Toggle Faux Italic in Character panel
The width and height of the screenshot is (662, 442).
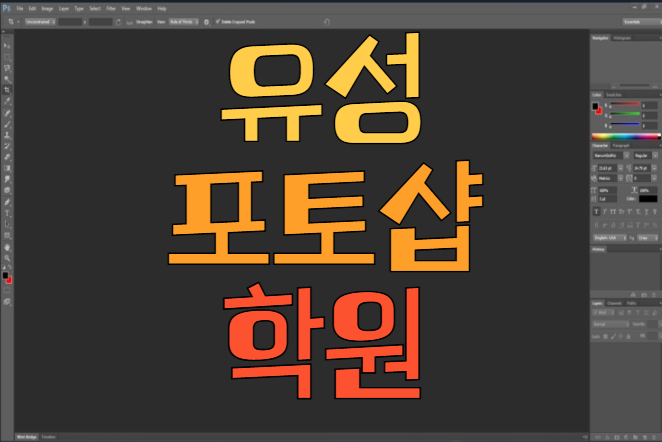(x=605, y=212)
